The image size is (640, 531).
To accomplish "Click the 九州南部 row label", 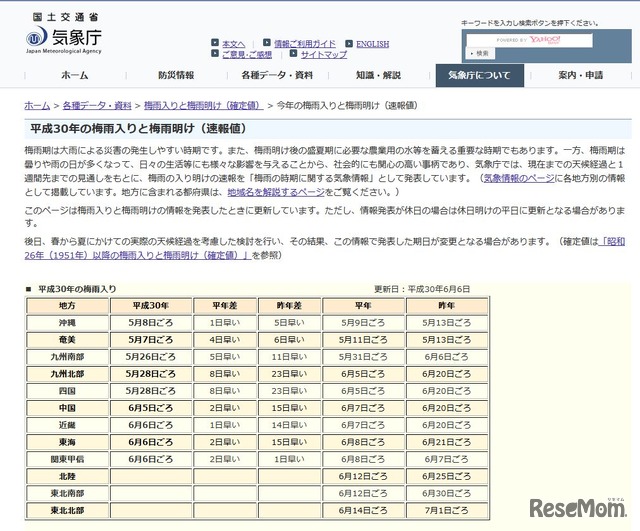I will [67, 357].
